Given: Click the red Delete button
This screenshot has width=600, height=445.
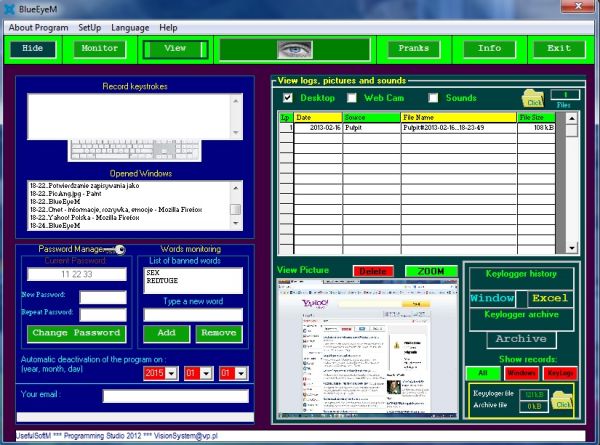Looking at the screenshot, I should 373,271.
